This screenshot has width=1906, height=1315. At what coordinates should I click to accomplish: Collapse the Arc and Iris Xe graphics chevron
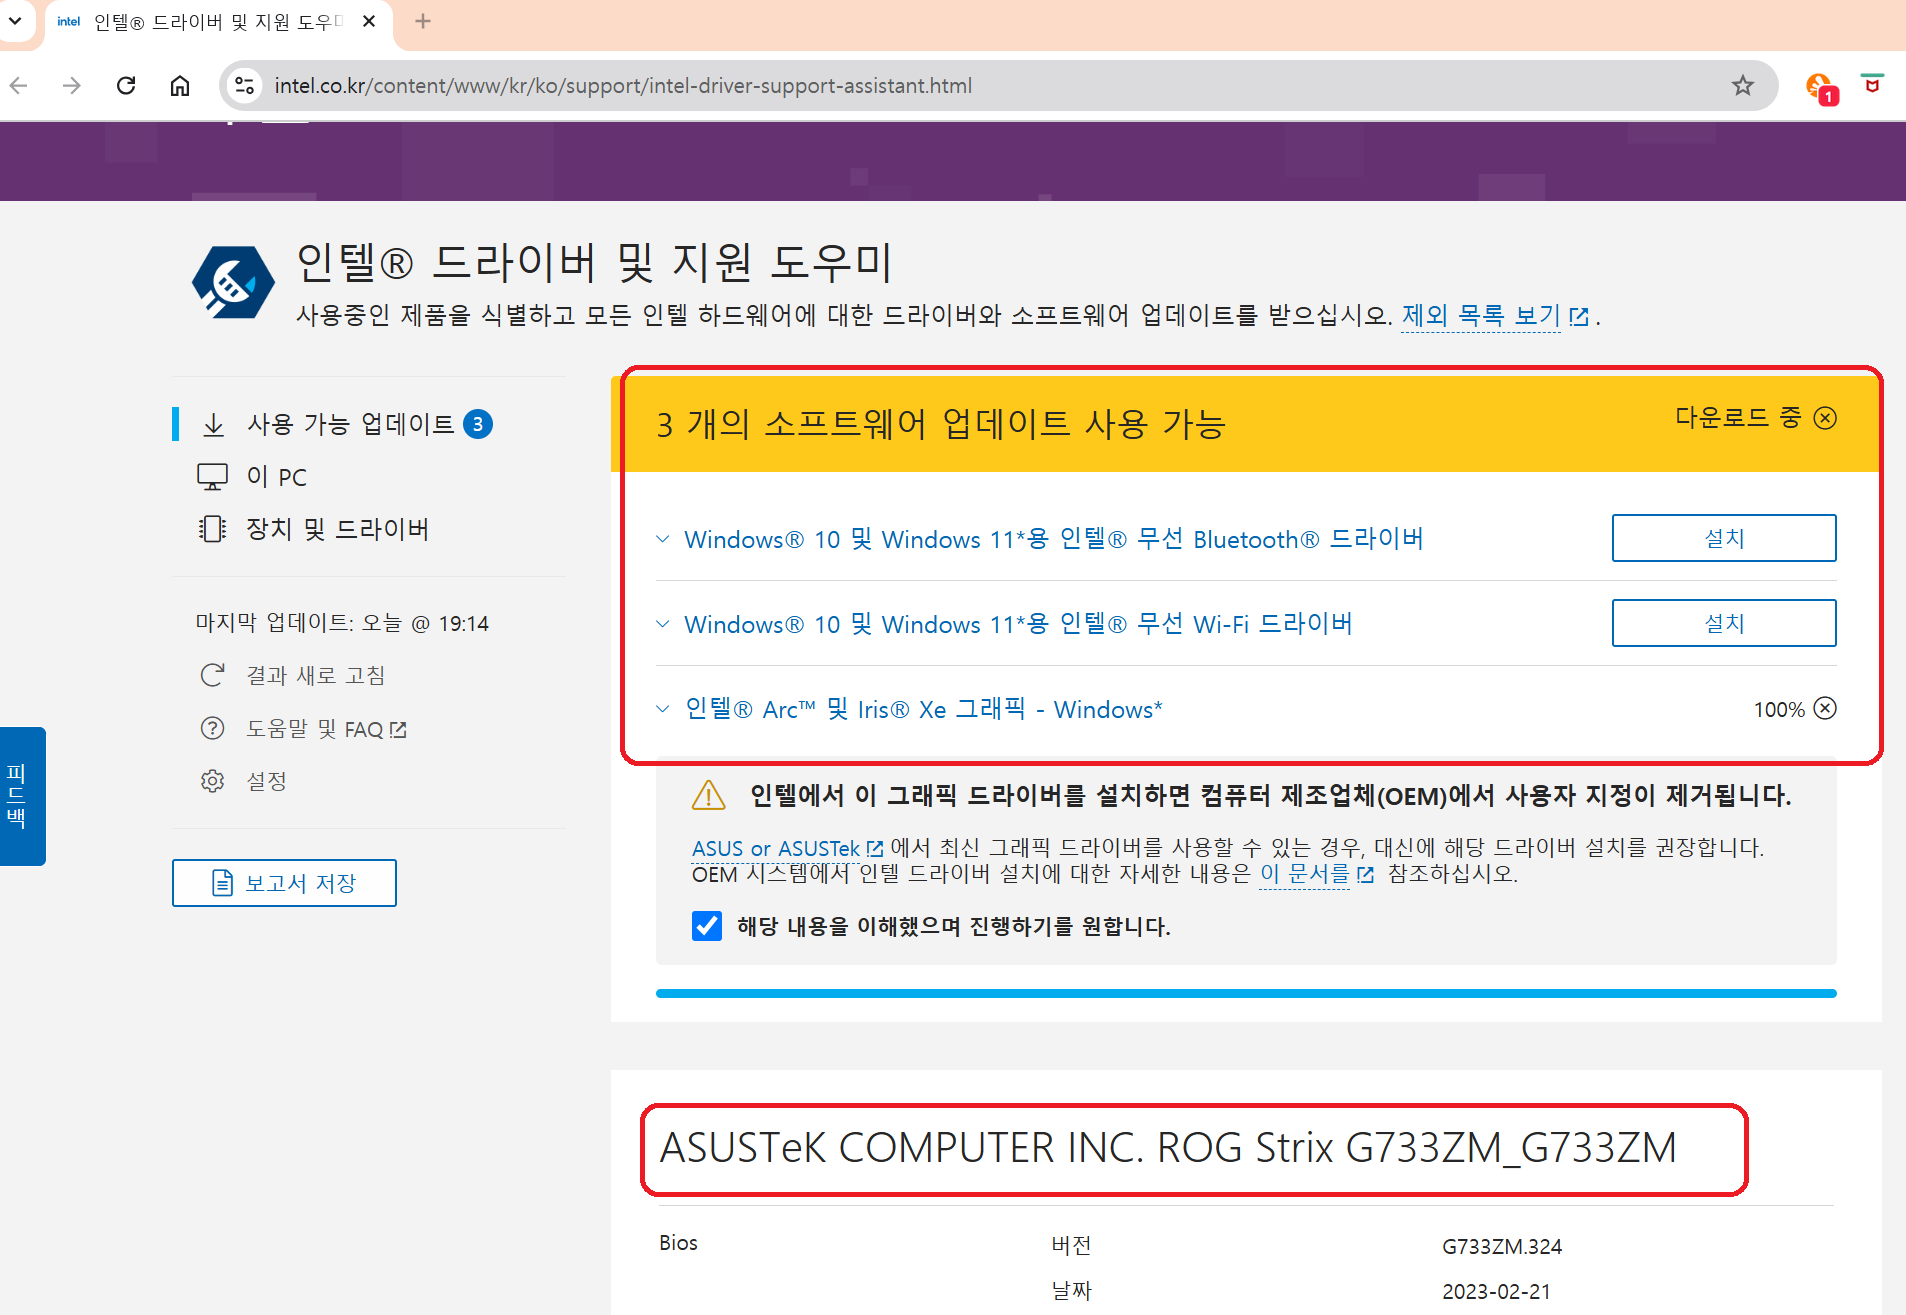663,709
